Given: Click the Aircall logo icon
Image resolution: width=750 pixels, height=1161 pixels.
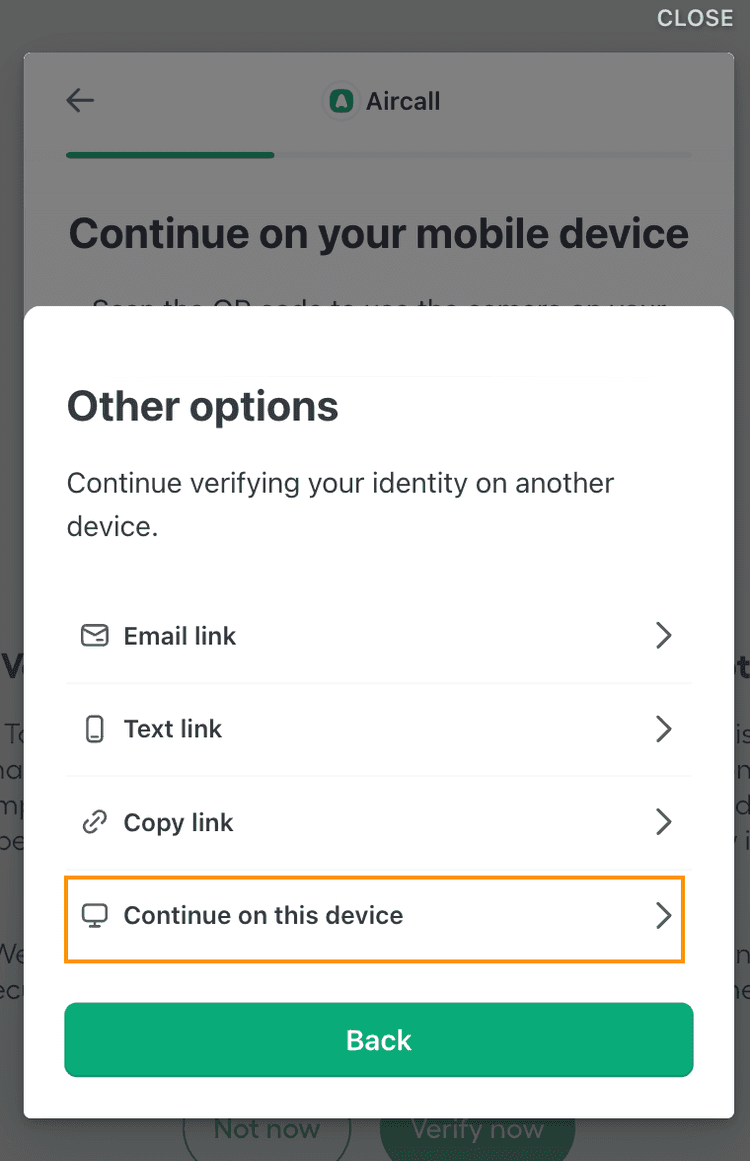Looking at the screenshot, I should [342, 101].
